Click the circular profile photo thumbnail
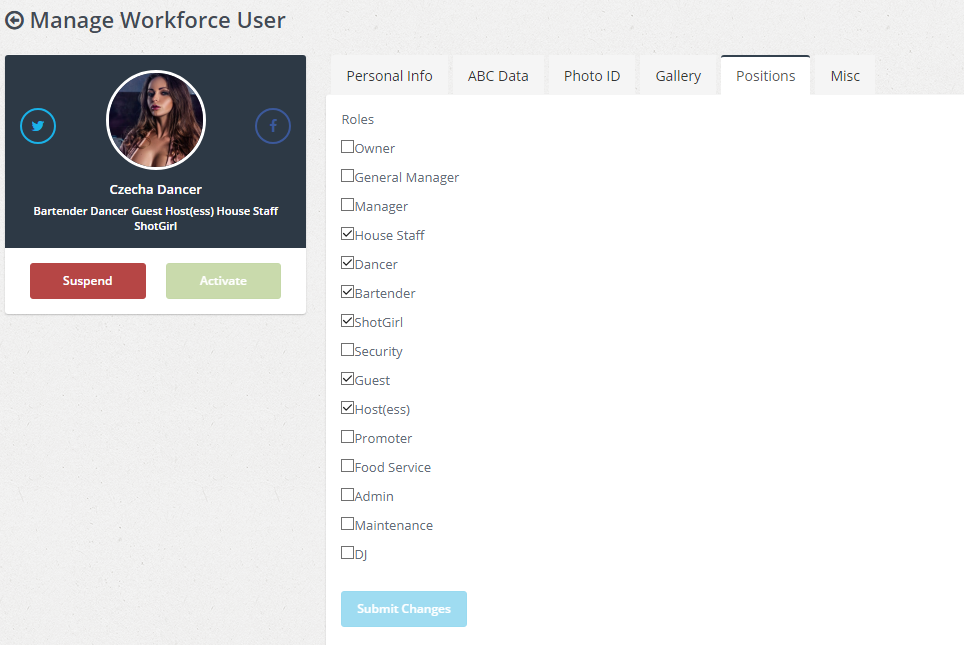The image size is (964, 645). point(156,121)
